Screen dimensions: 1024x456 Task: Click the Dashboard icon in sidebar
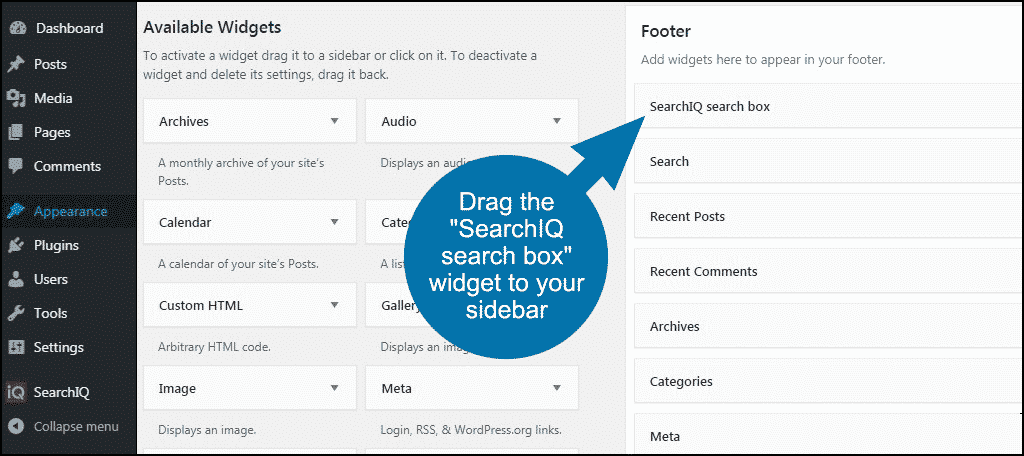point(16,28)
